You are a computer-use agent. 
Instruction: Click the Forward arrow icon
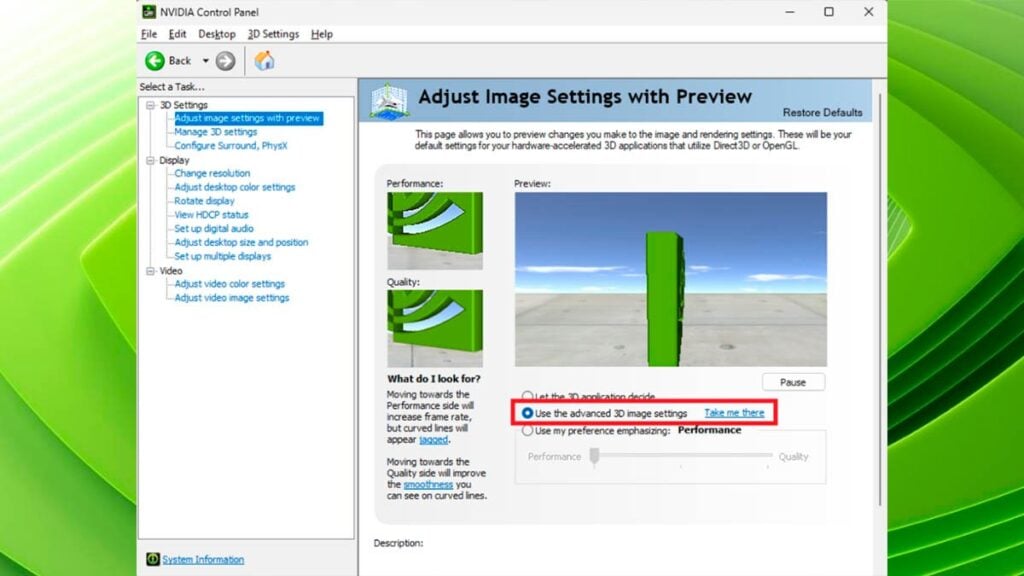(226, 61)
